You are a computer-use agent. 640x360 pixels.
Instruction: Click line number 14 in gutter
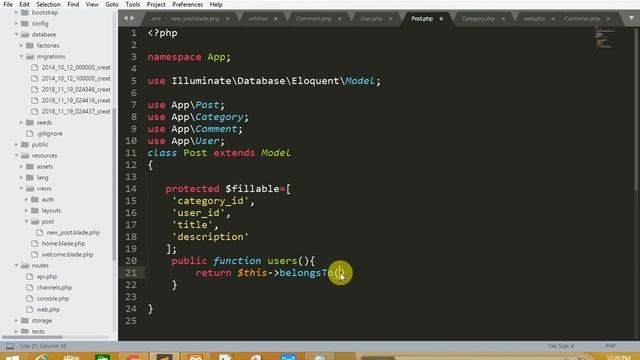point(131,189)
